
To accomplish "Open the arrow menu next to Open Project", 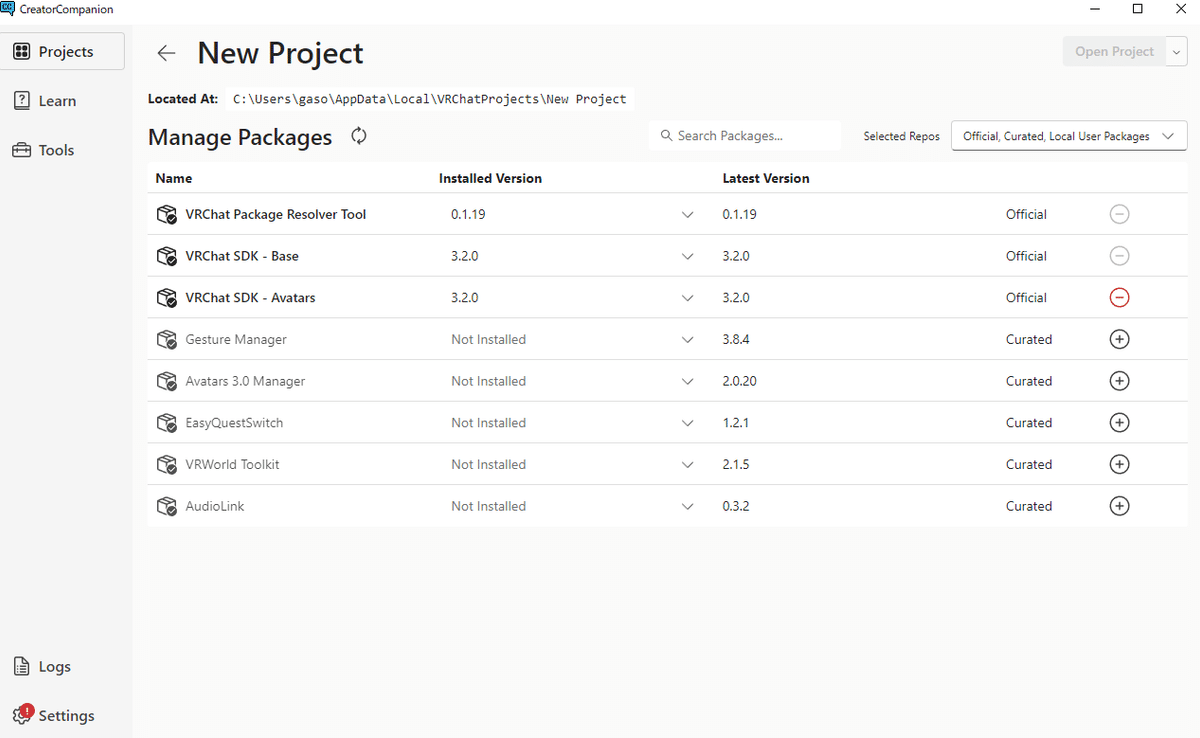I will coord(1176,52).
